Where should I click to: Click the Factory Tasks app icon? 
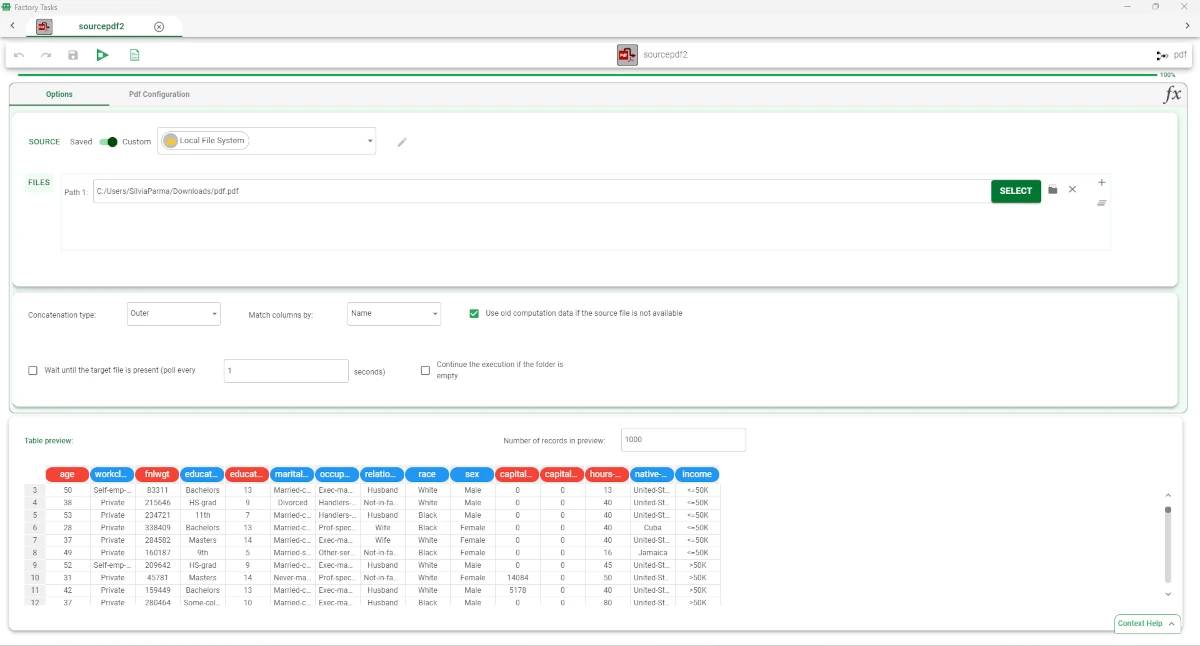click(x=7, y=6)
